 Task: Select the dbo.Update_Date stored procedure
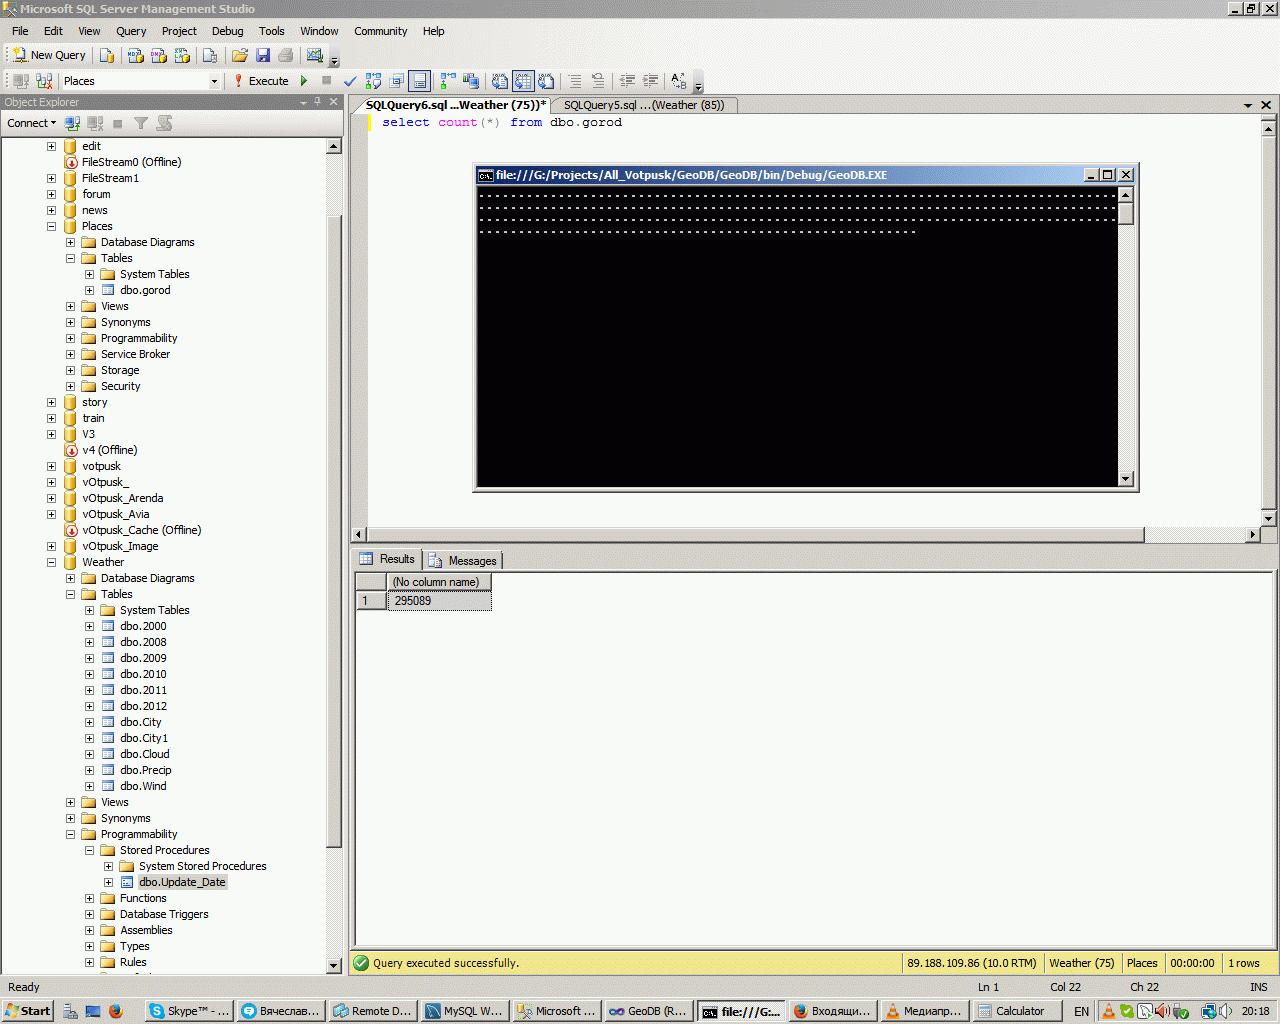182,882
